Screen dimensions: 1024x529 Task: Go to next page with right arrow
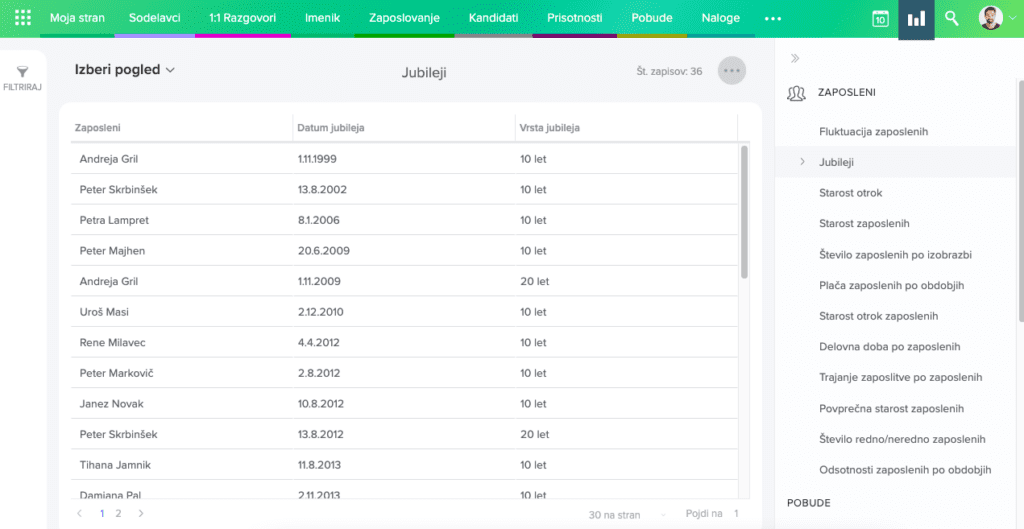(x=141, y=513)
